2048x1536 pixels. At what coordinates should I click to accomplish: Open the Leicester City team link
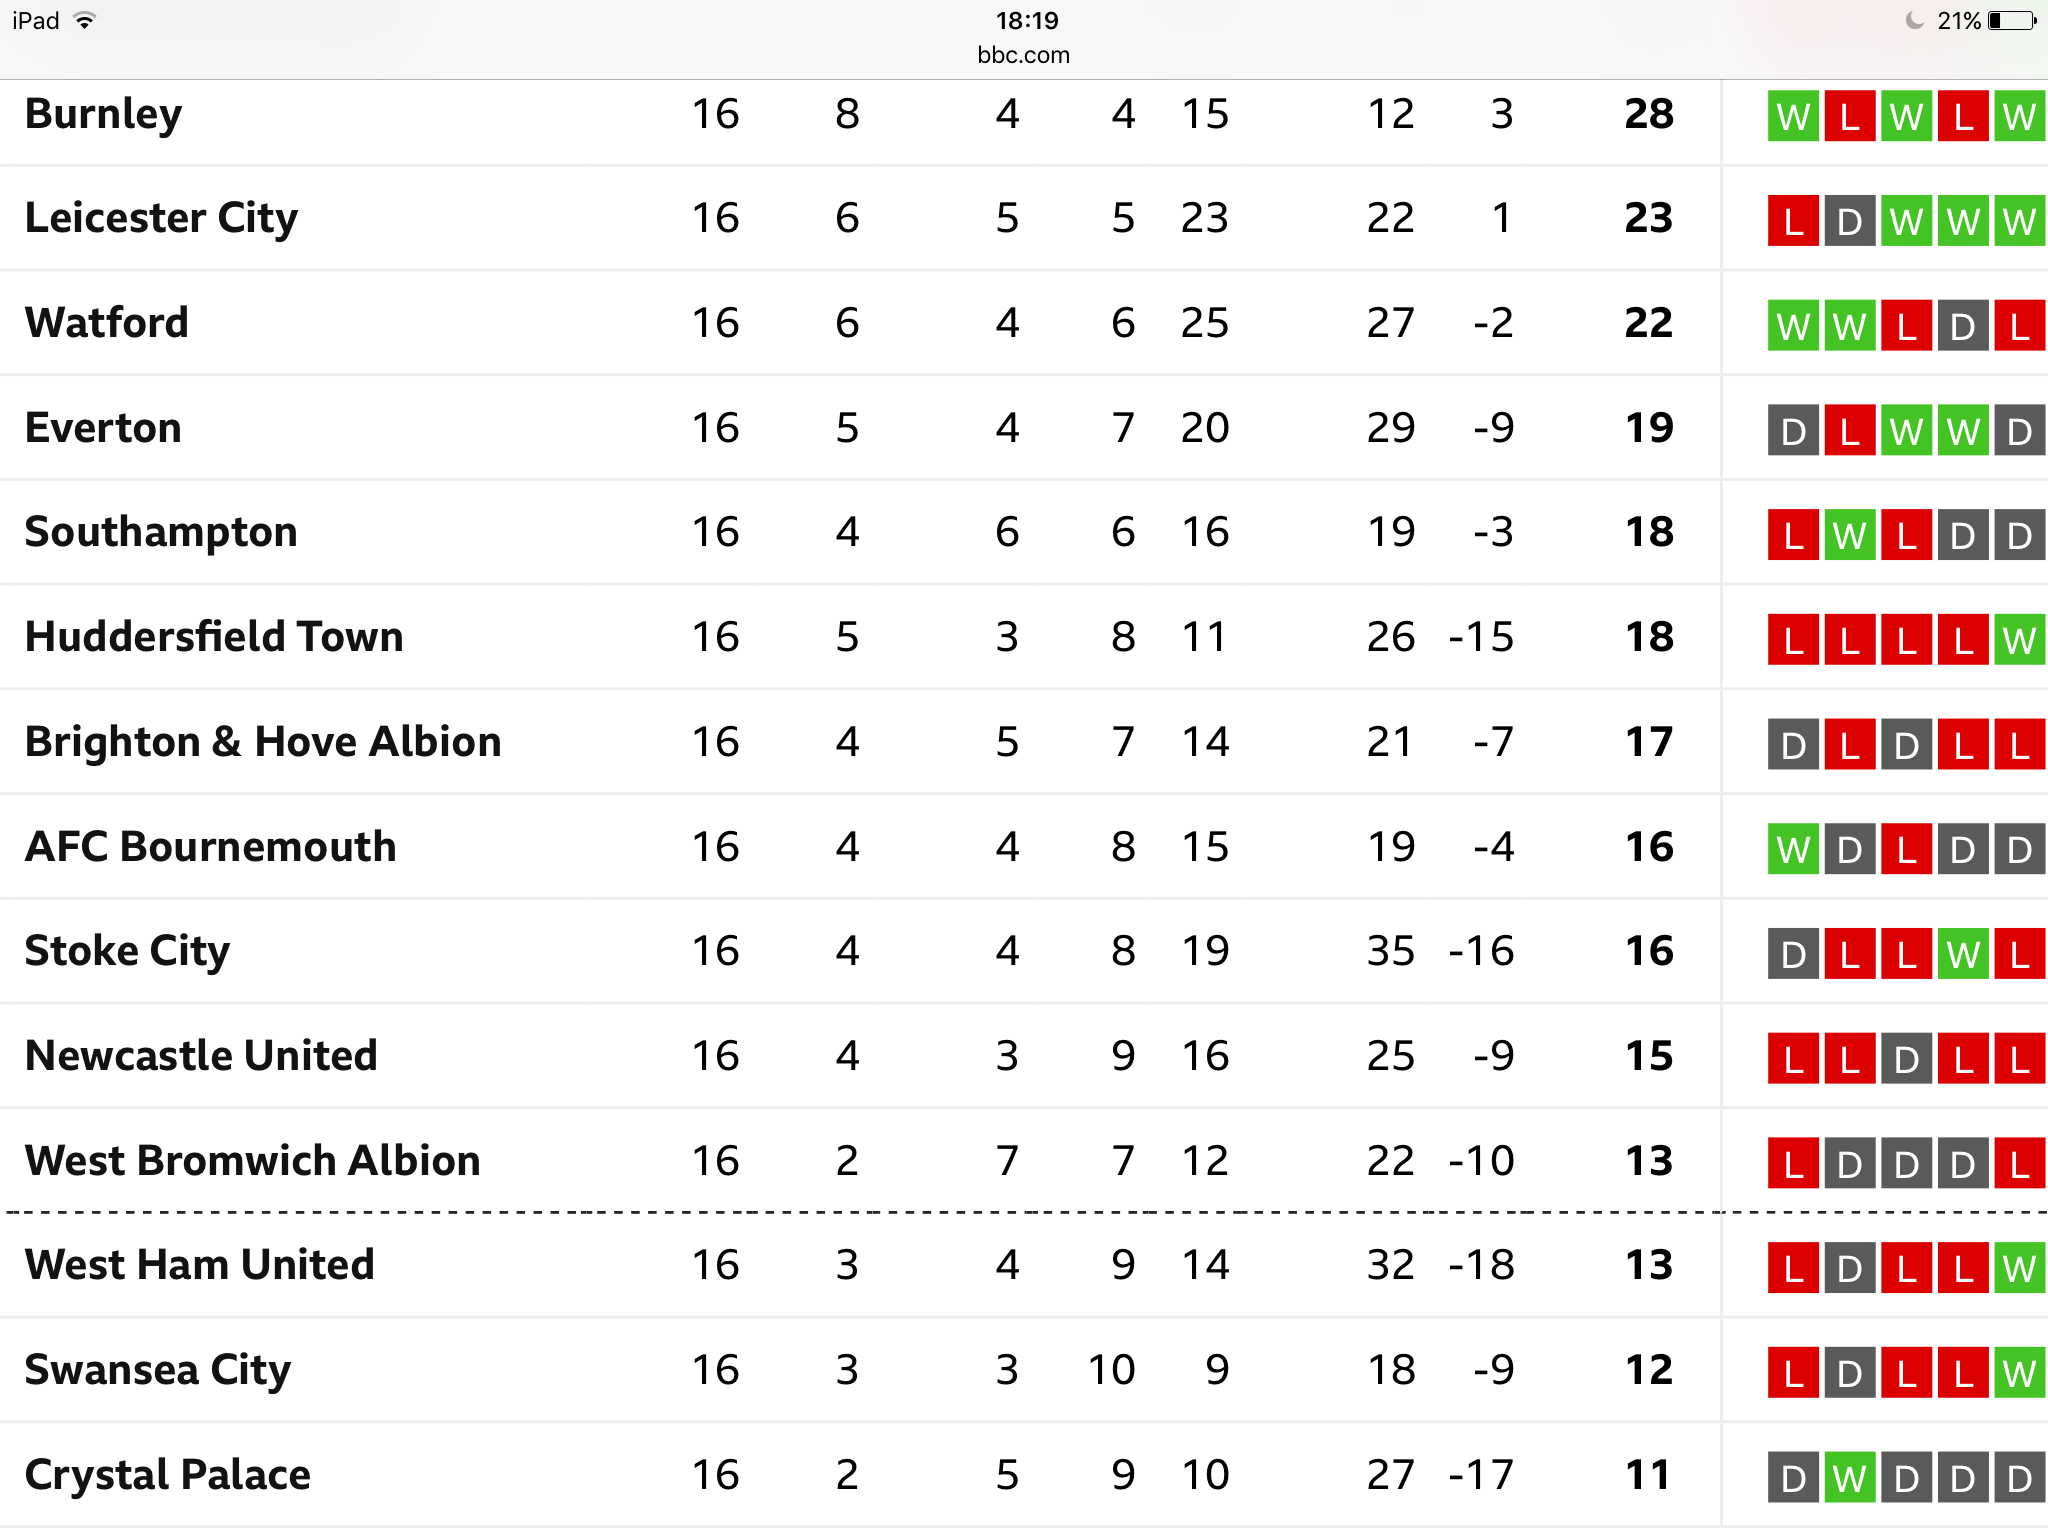[x=161, y=218]
